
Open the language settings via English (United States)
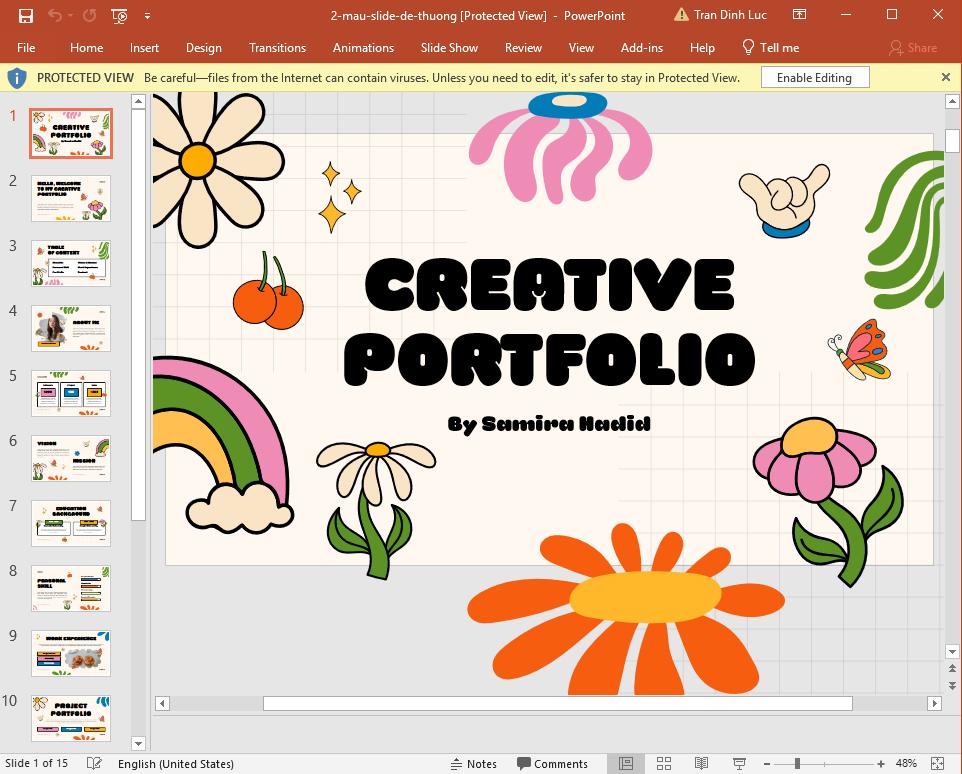click(x=176, y=763)
